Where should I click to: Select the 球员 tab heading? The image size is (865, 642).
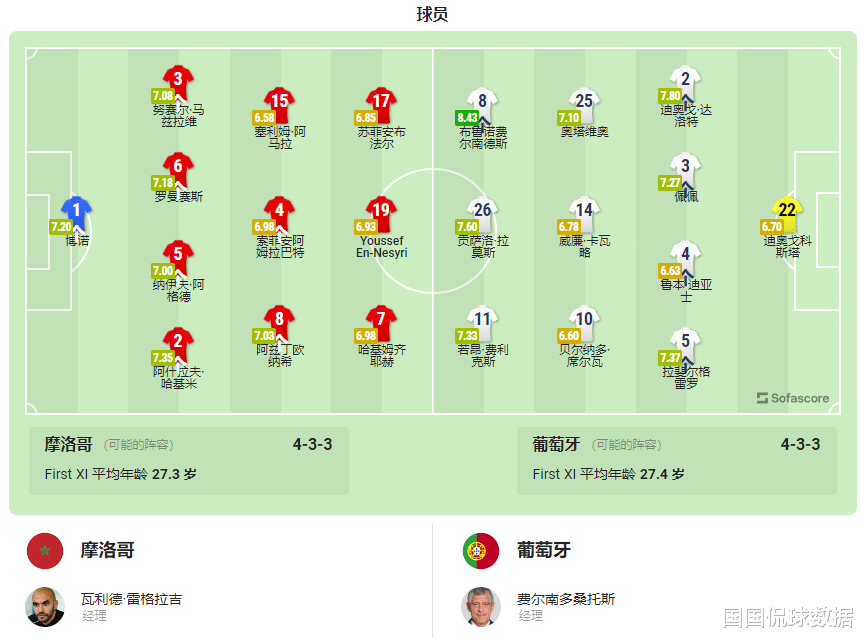tap(432, 14)
